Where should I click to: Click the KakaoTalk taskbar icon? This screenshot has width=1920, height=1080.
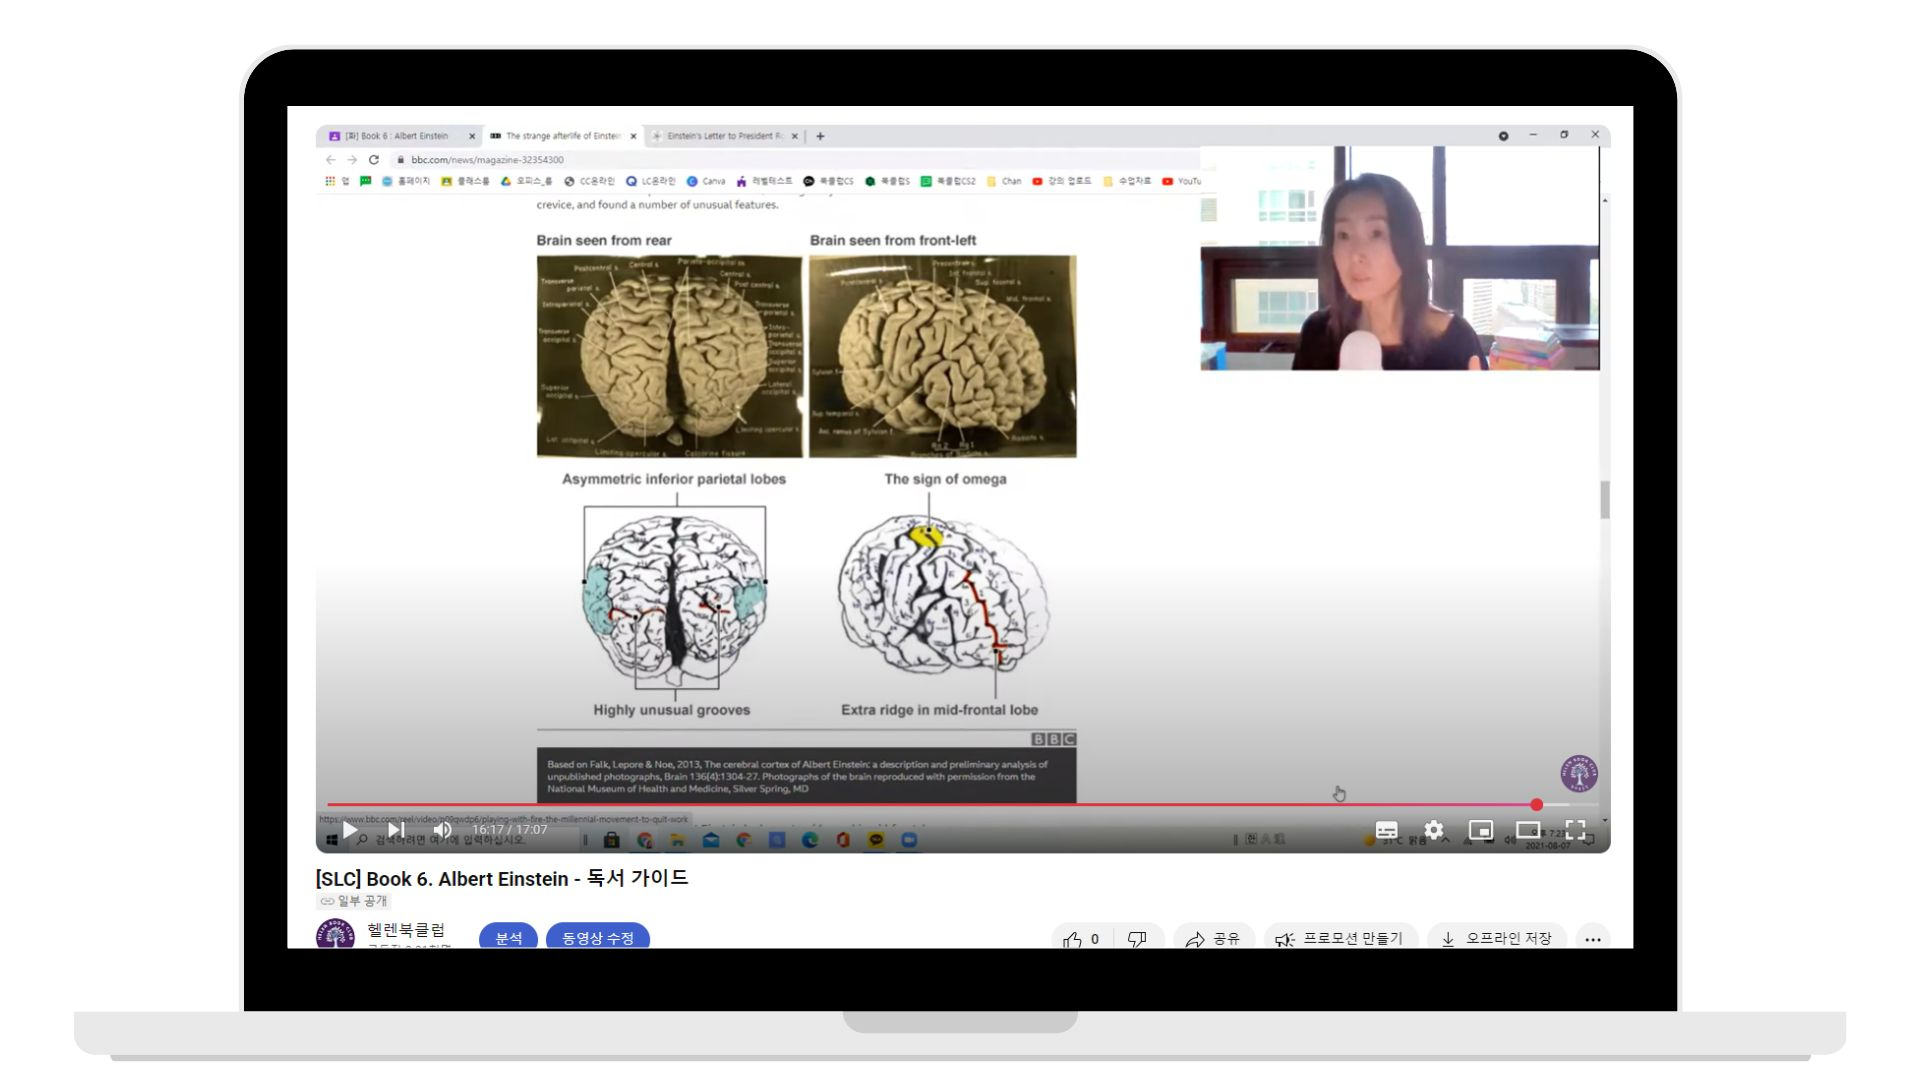point(876,840)
